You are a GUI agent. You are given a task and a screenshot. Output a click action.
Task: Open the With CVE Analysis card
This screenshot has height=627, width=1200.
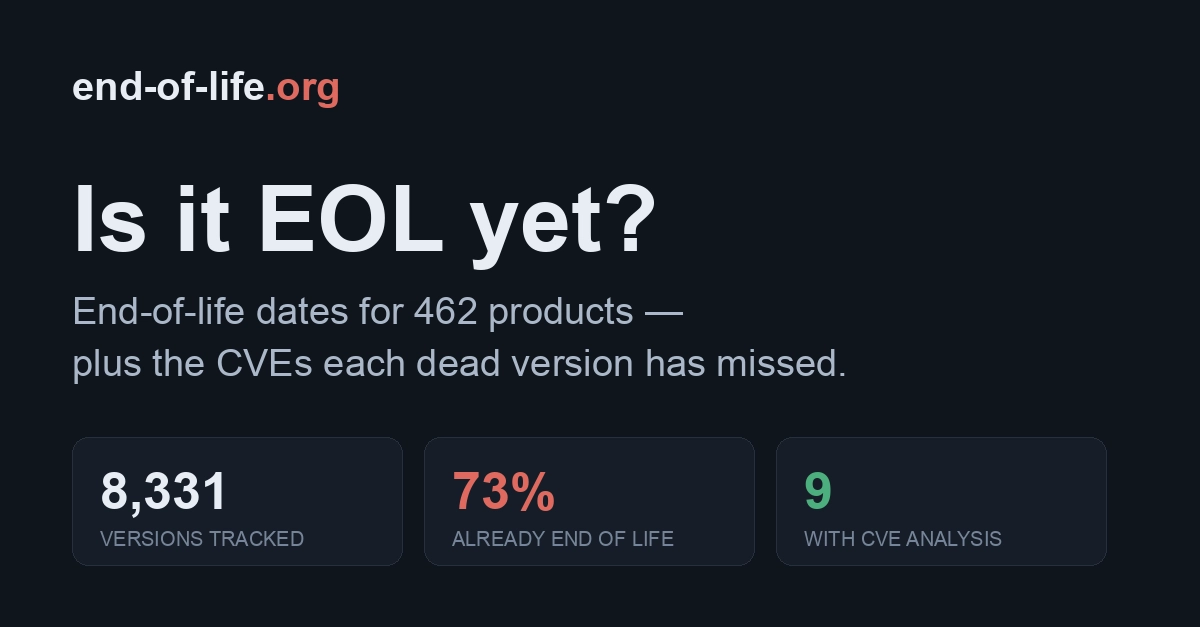(x=941, y=501)
